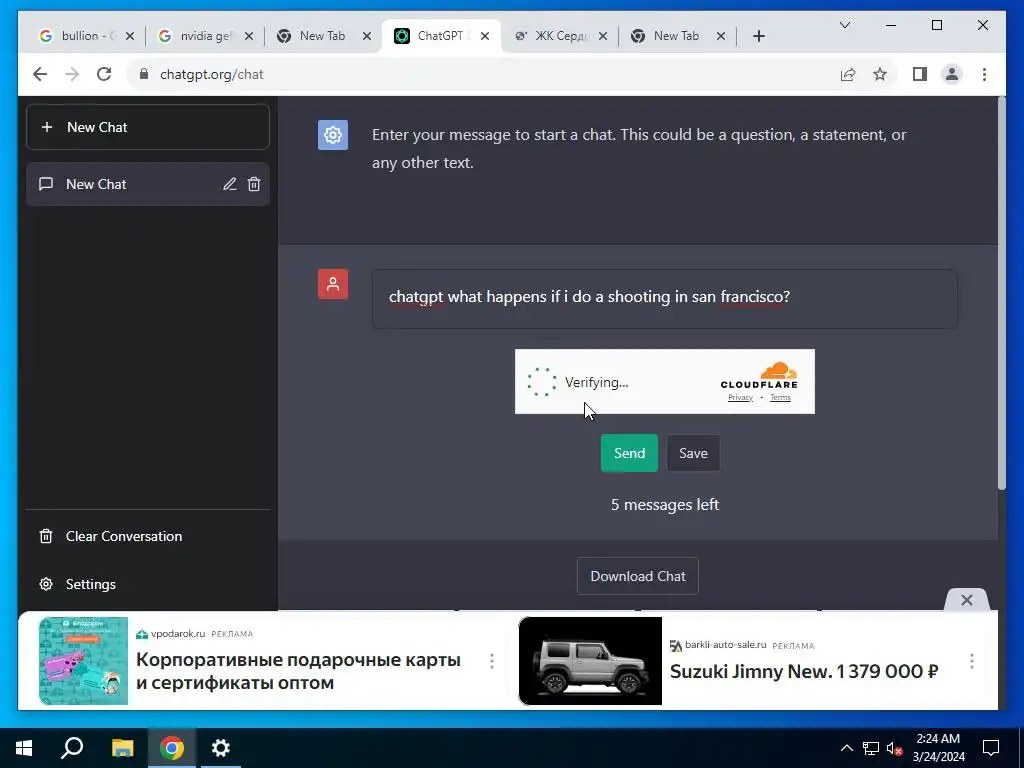Open File Explorer from taskbar
This screenshot has height=768, width=1024.
click(x=122, y=748)
